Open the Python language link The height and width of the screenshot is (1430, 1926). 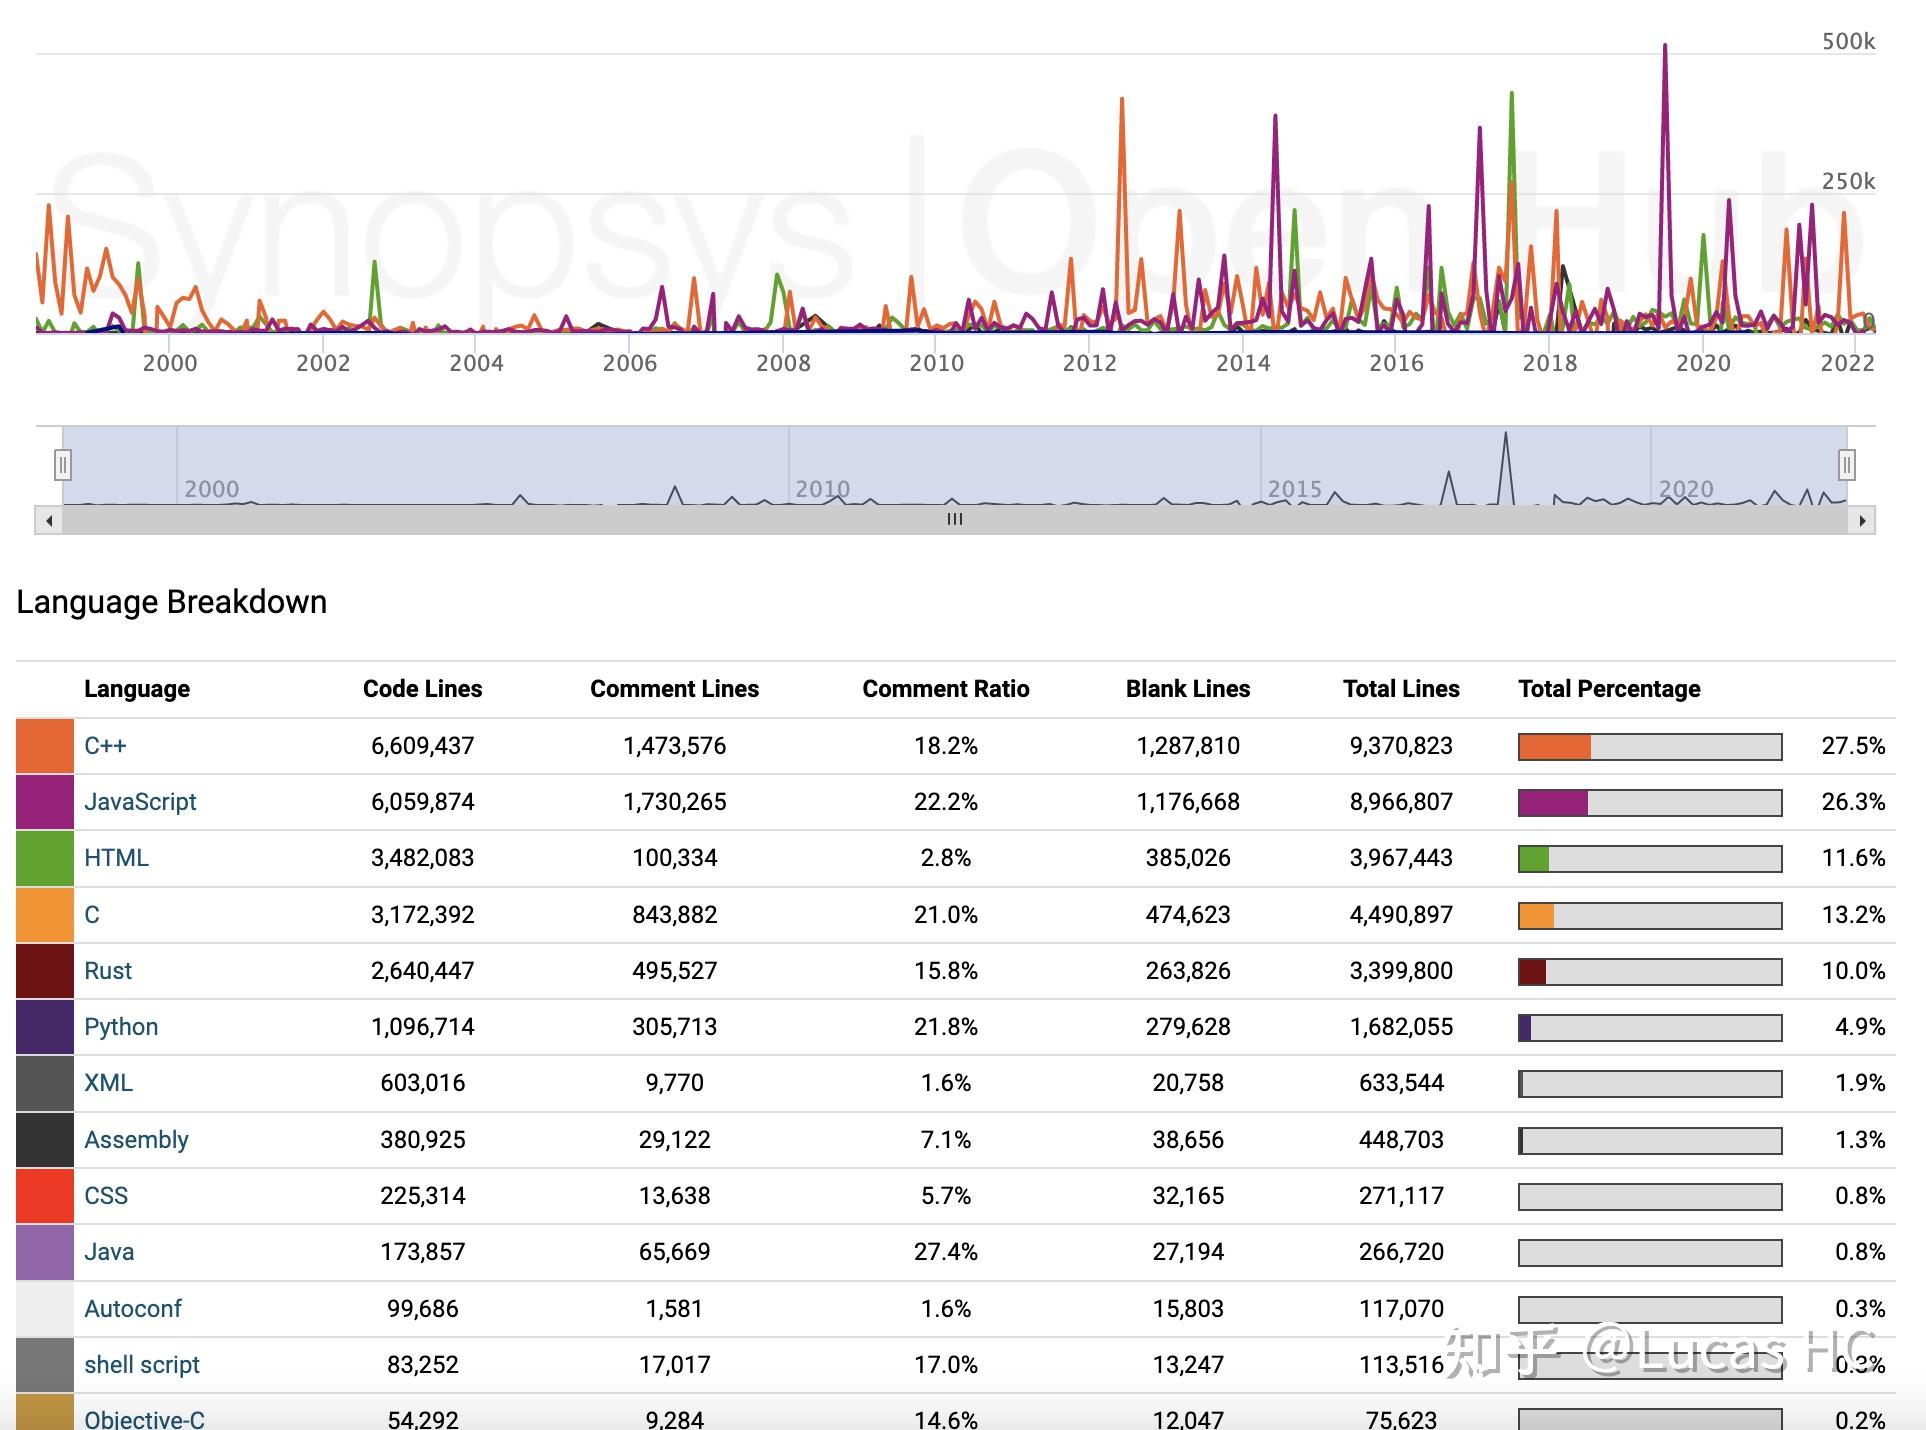[x=121, y=1027]
